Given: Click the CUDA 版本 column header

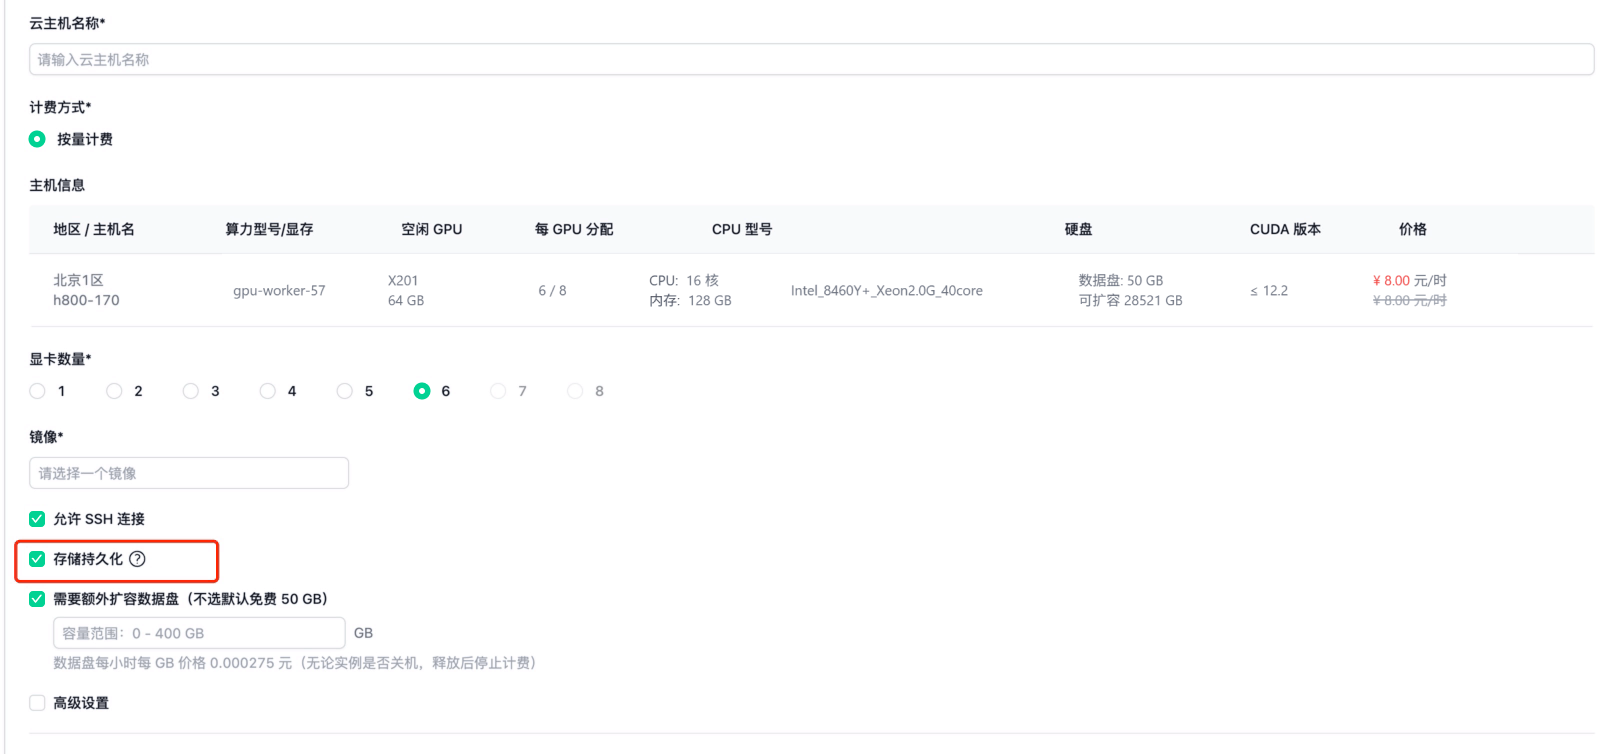Looking at the screenshot, I should (x=1284, y=229).
